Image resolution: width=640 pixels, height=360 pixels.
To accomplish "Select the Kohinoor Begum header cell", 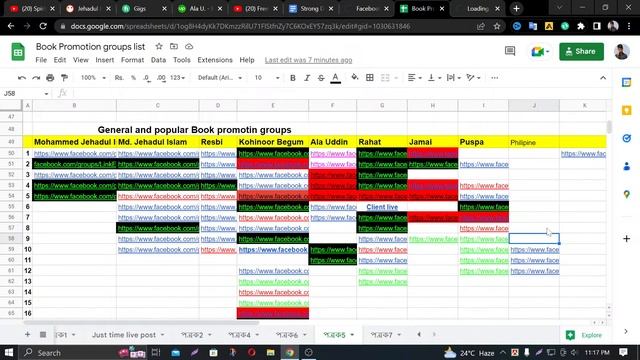I will [273, 142].
